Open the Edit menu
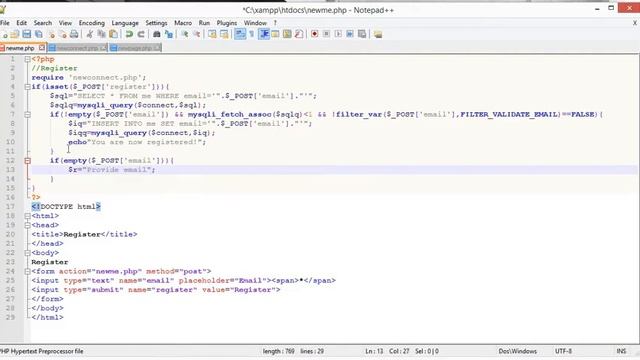 22,23
